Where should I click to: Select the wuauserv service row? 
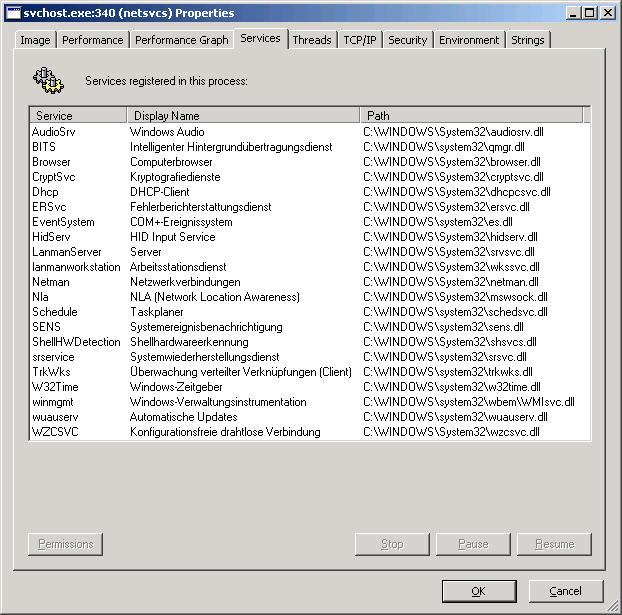coord(309,417)
